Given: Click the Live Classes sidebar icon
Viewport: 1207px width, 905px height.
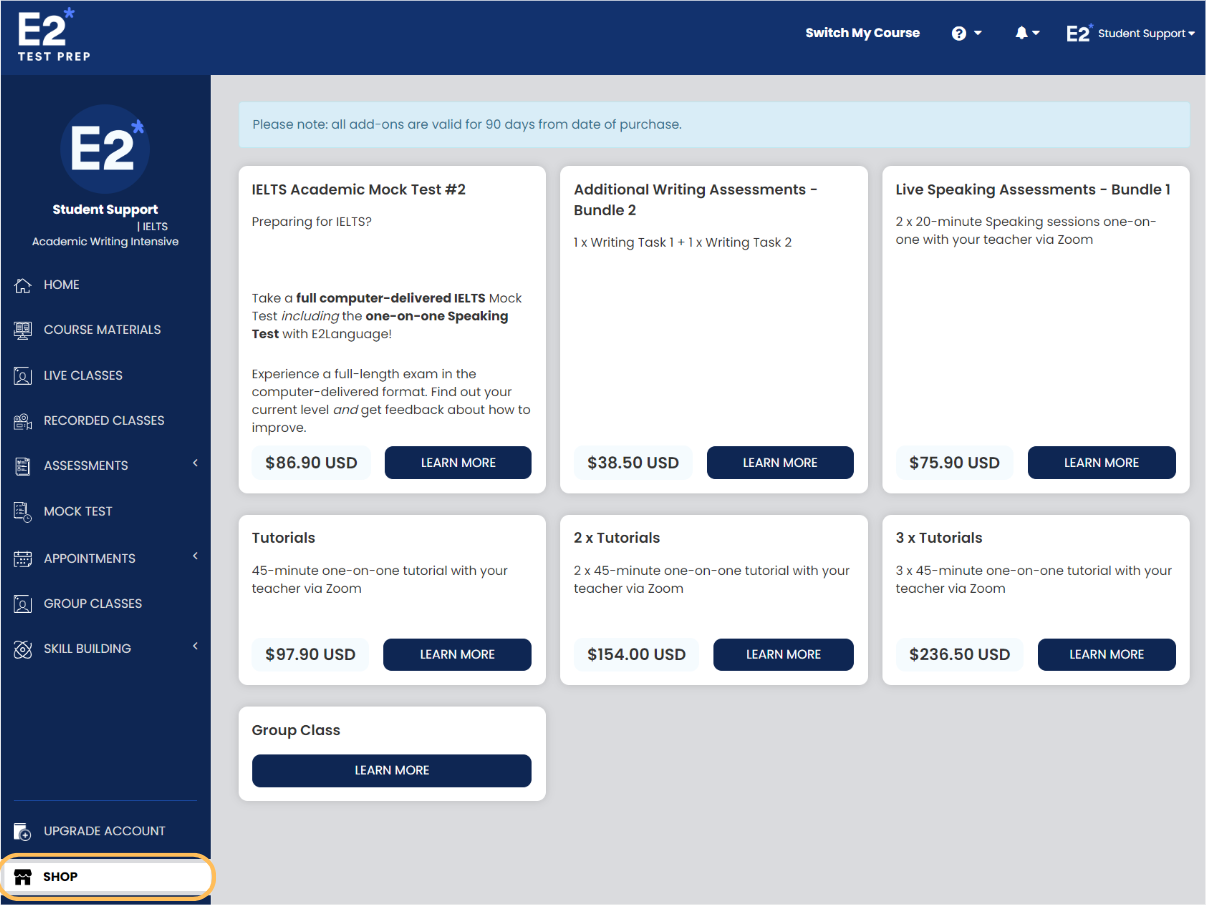Looking at the screenshot, I should 22,375.
